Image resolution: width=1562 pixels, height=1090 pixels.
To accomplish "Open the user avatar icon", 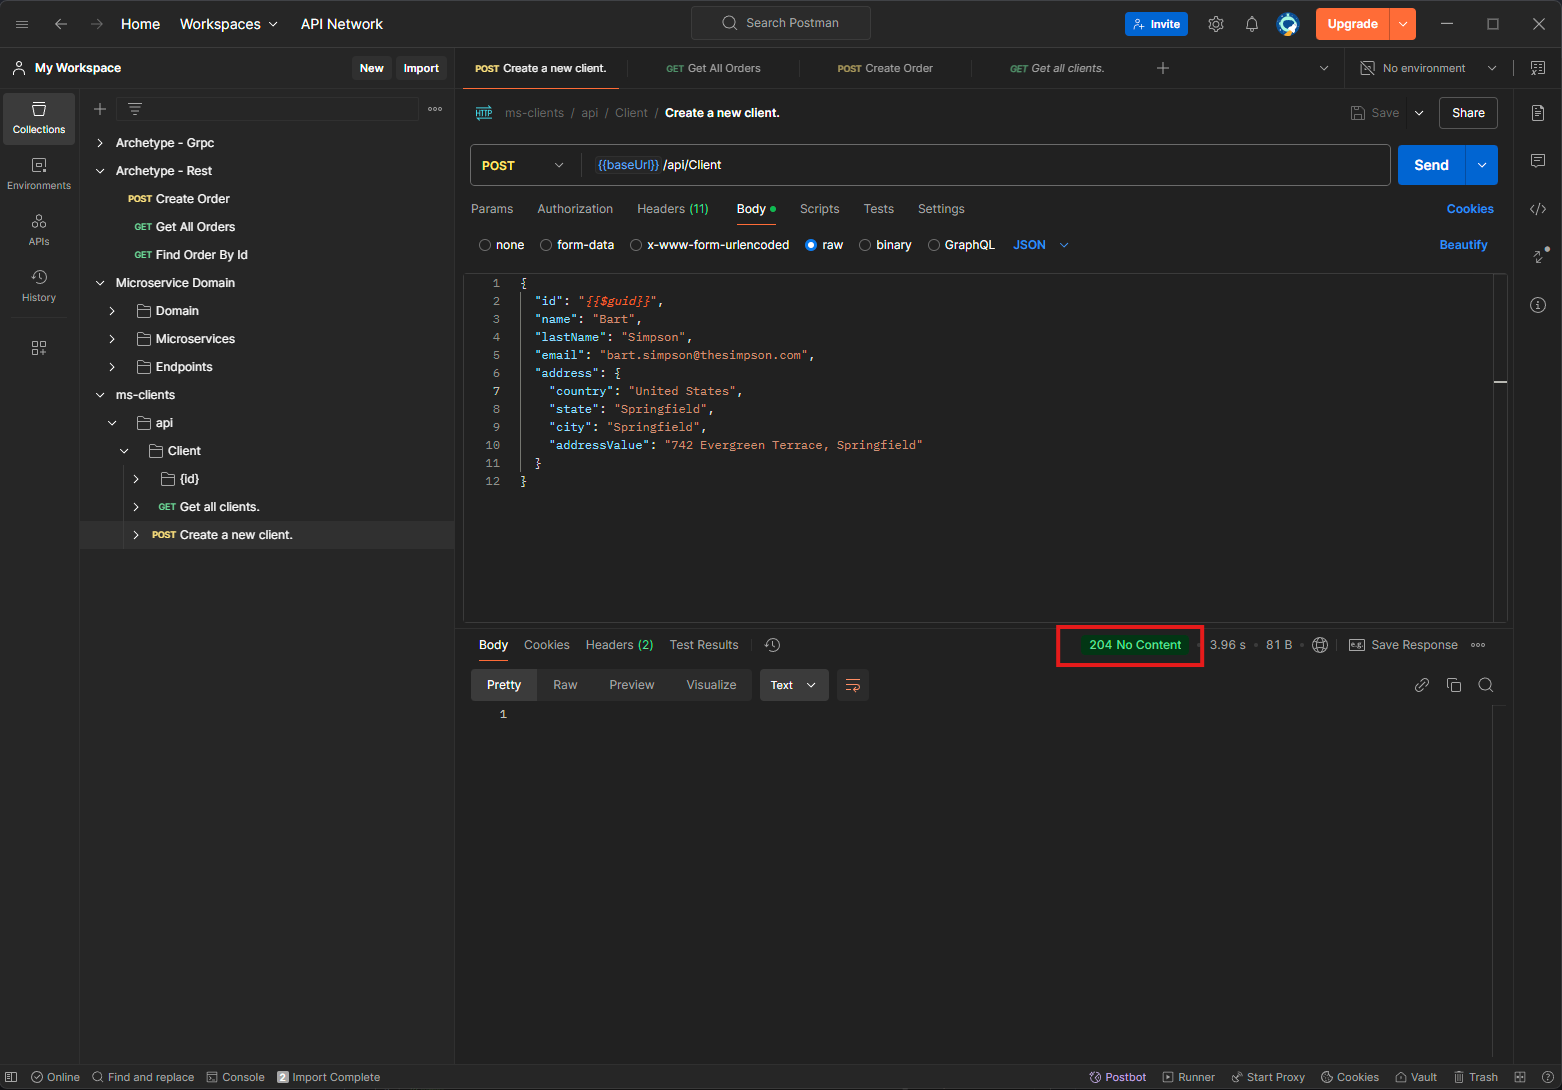I will tap(1288, 24).
